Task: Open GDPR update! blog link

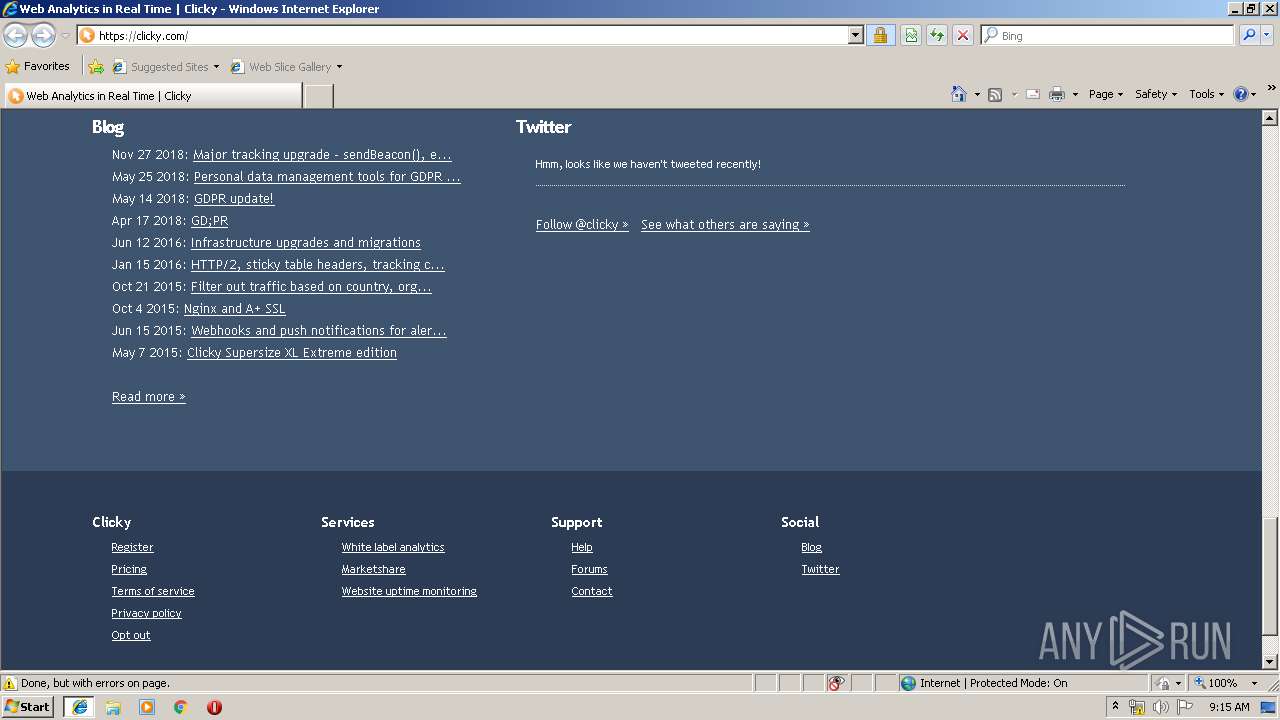Action: point(234,199)
